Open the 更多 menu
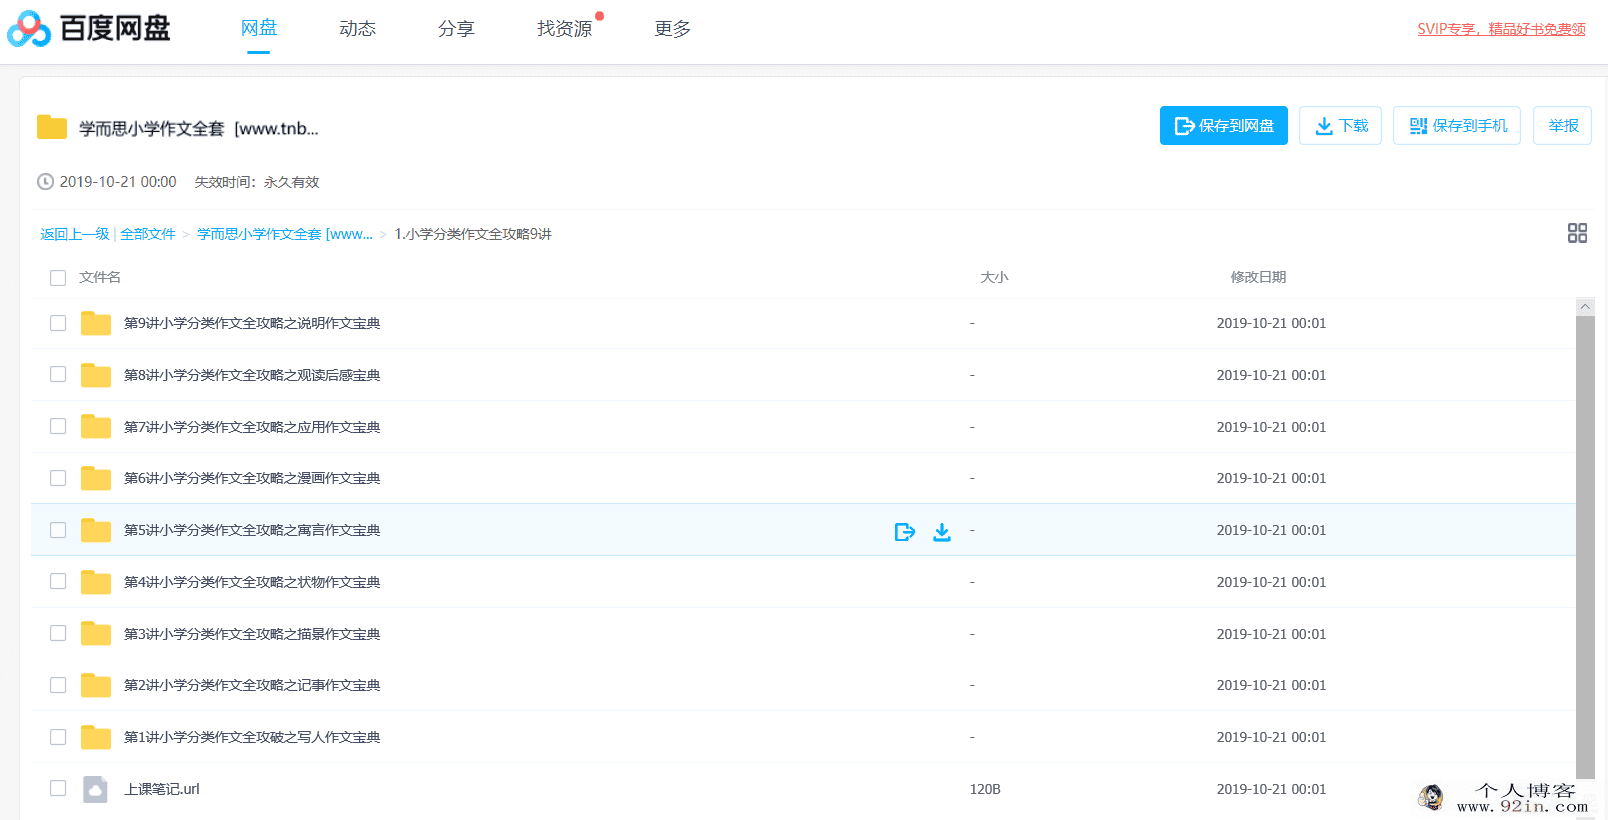This screenshot has height=820, width=1608. (x=673, y=29)
